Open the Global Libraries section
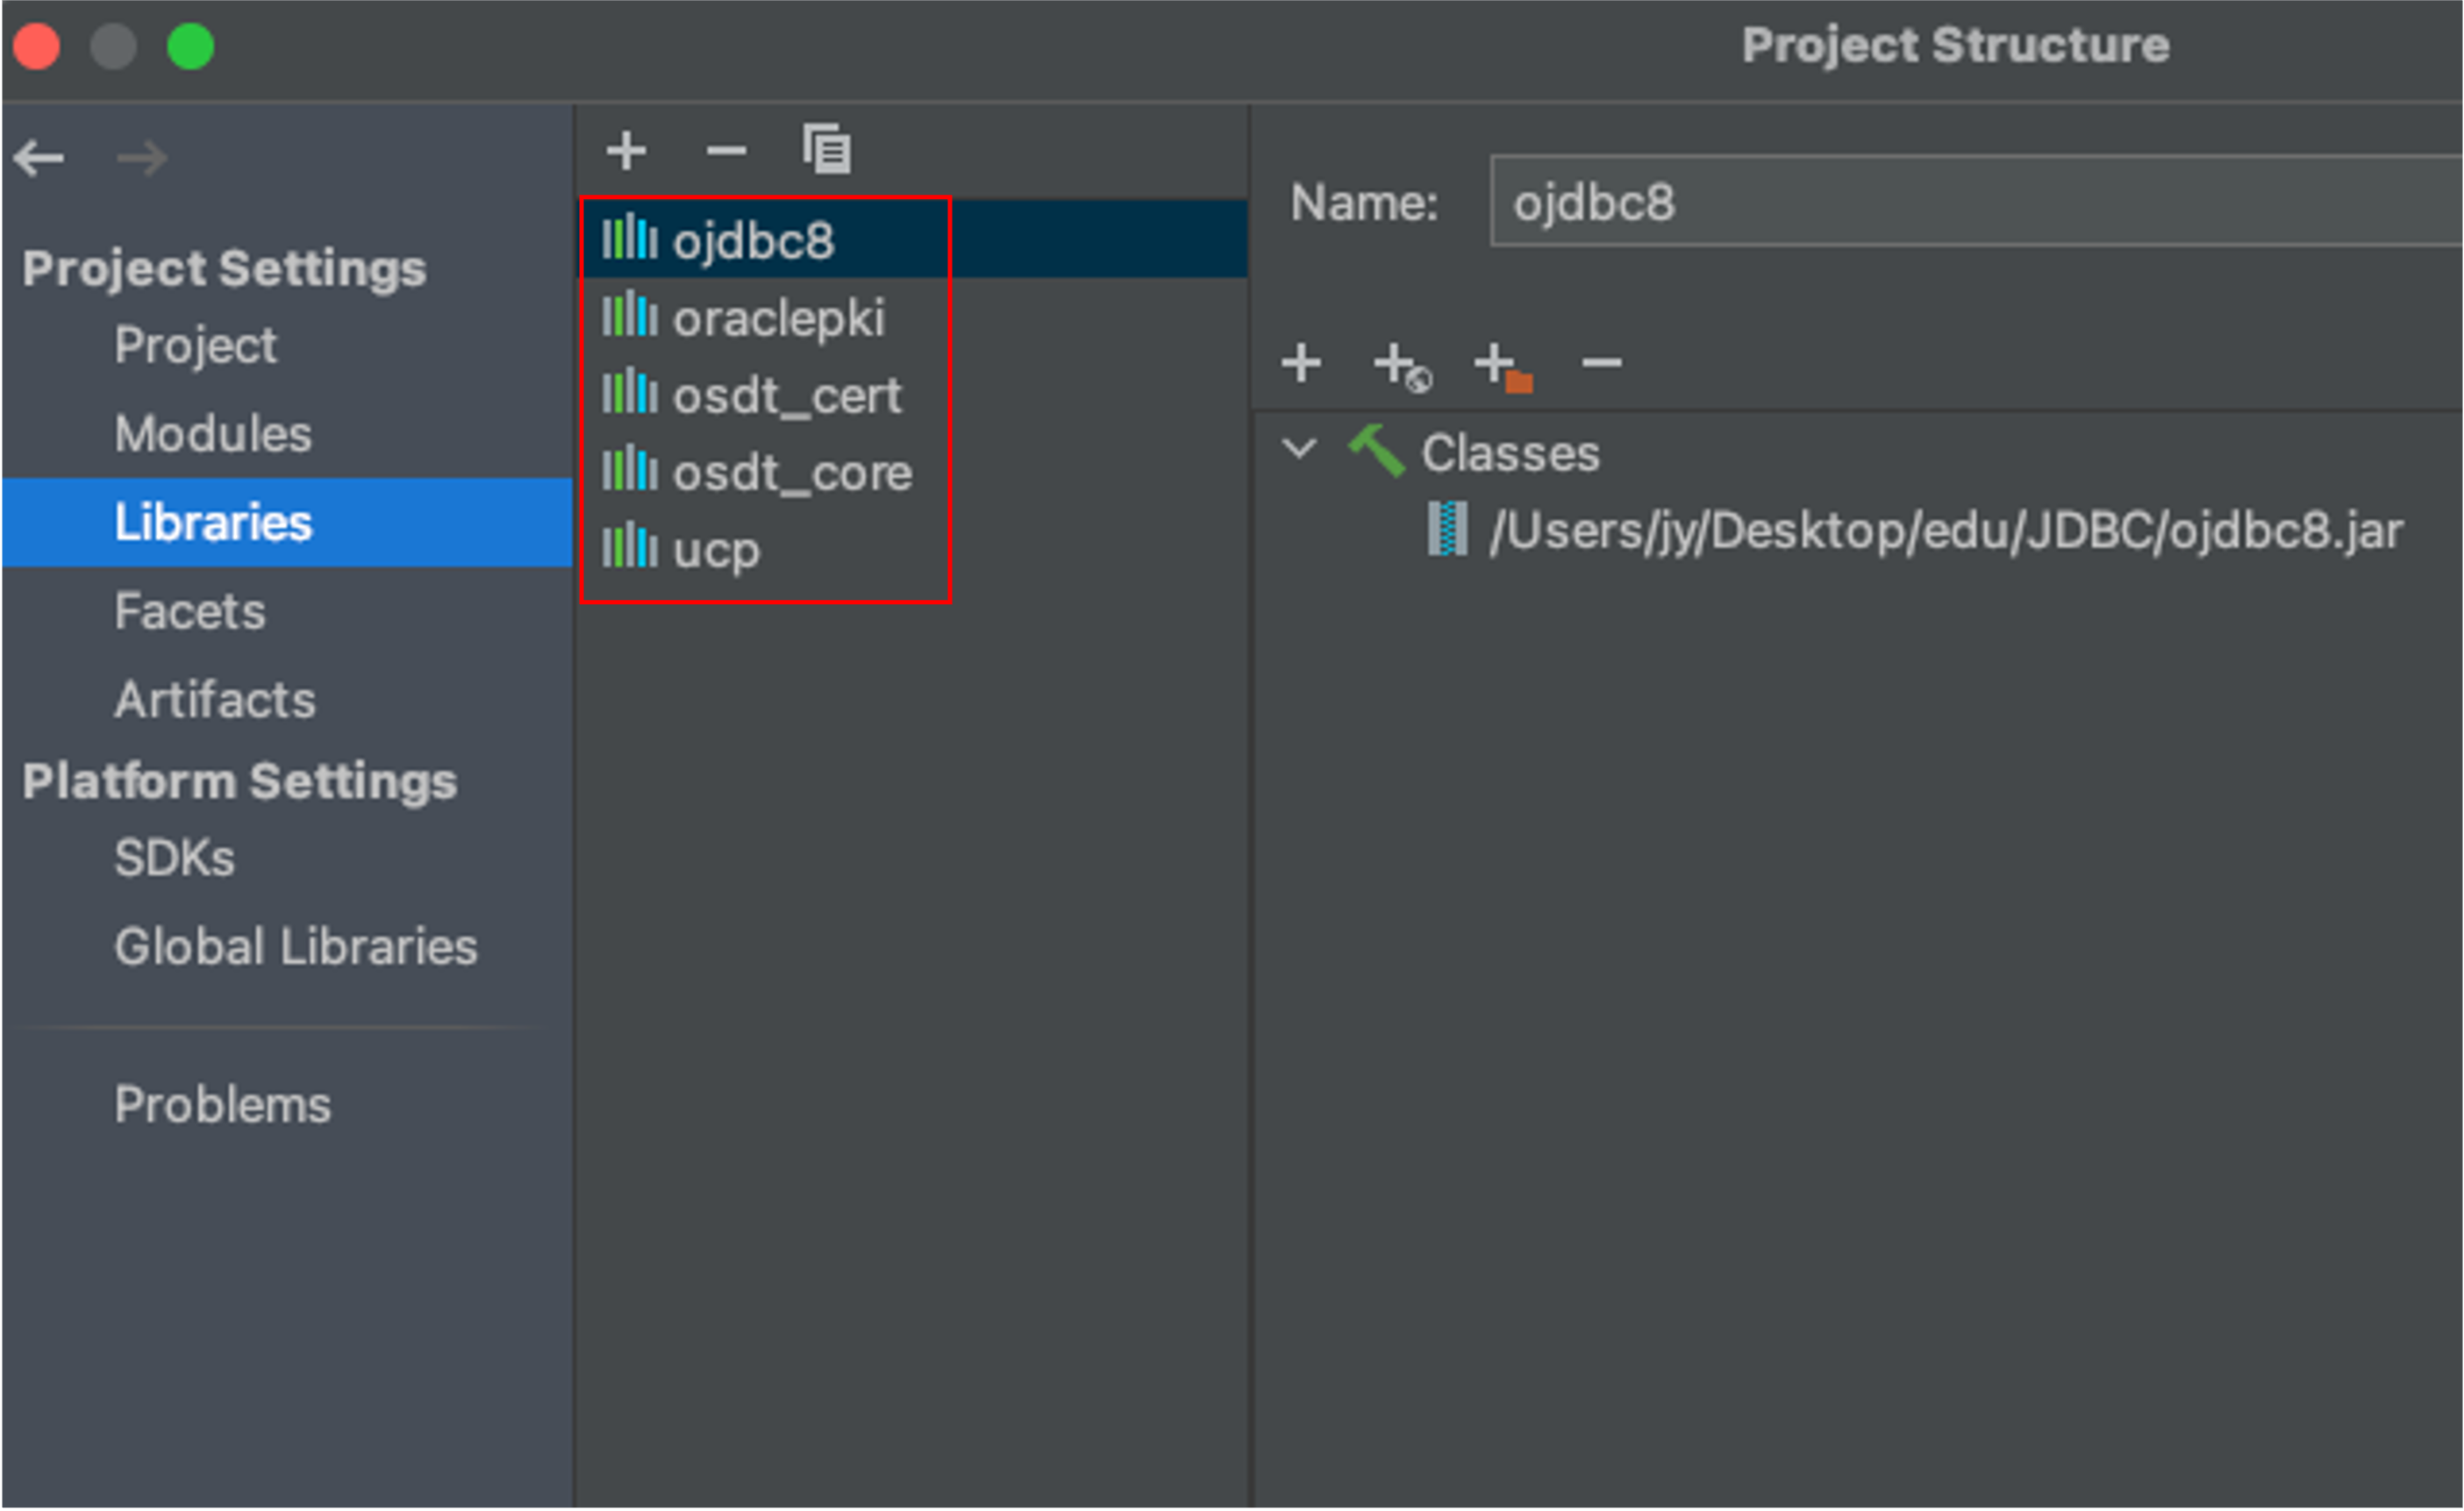This screenshot has width=2464, height=1511. (x=296, y=947)
